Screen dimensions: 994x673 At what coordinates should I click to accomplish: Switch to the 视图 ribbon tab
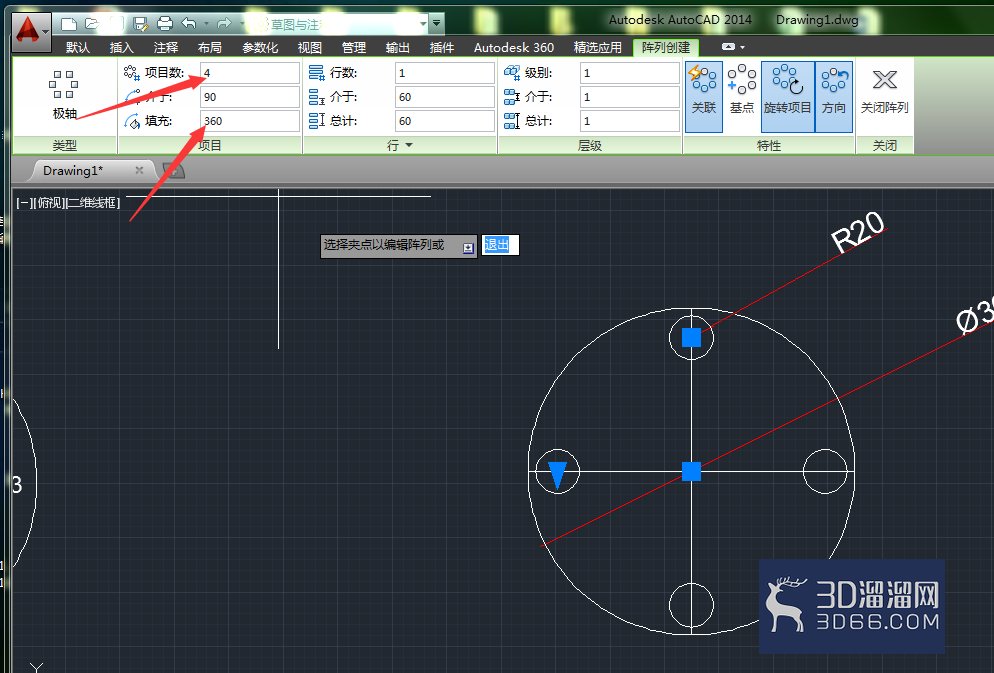[x=309, y=48]
